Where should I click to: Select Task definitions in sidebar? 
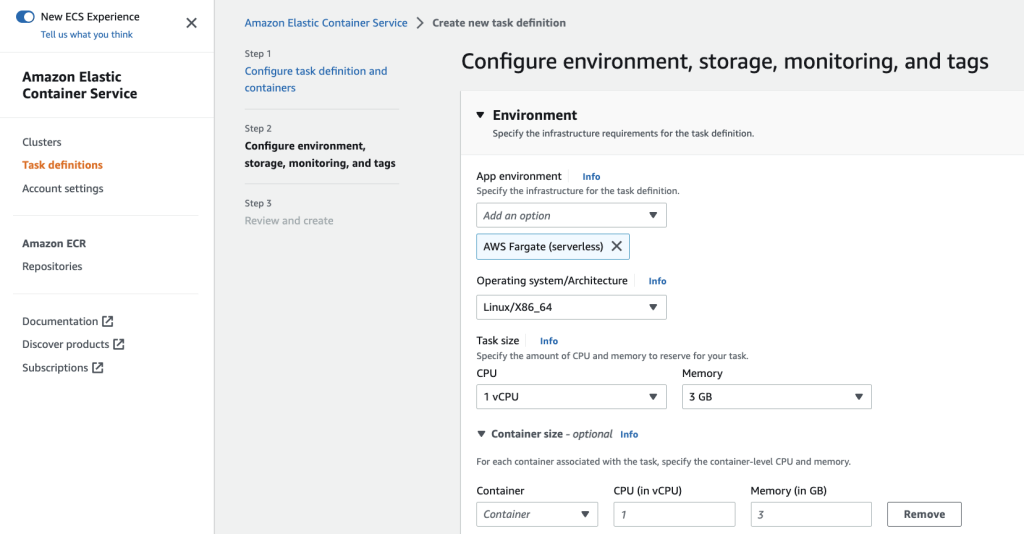(x=62, y=165)
